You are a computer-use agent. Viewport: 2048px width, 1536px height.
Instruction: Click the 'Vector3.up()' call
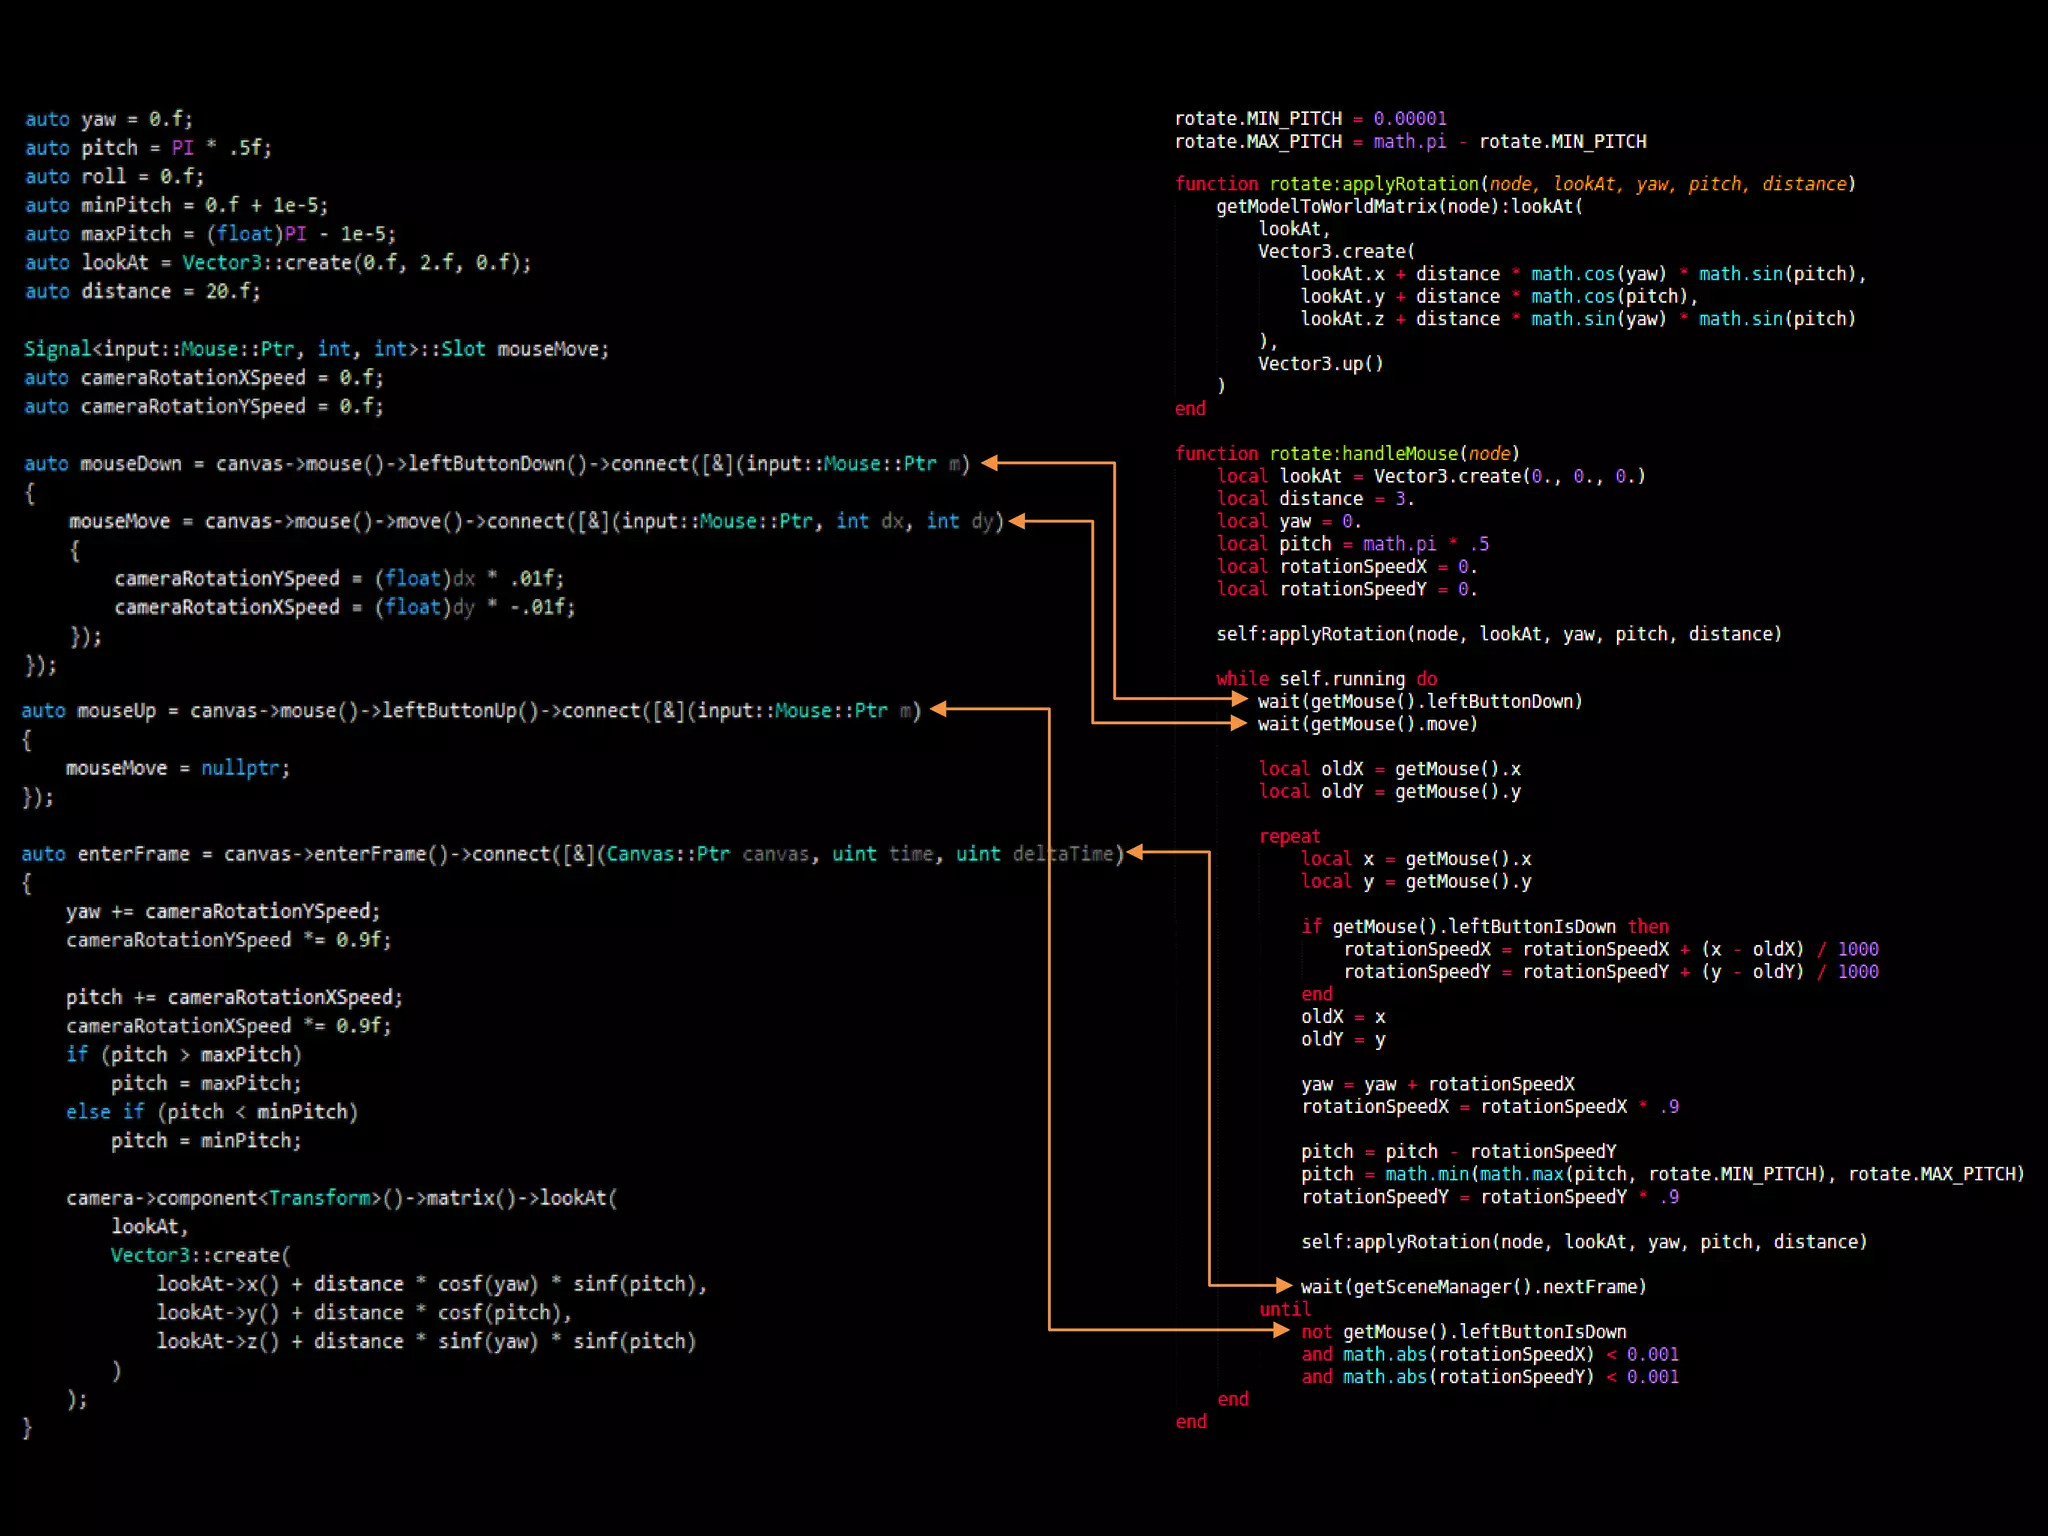point(1320,364)
